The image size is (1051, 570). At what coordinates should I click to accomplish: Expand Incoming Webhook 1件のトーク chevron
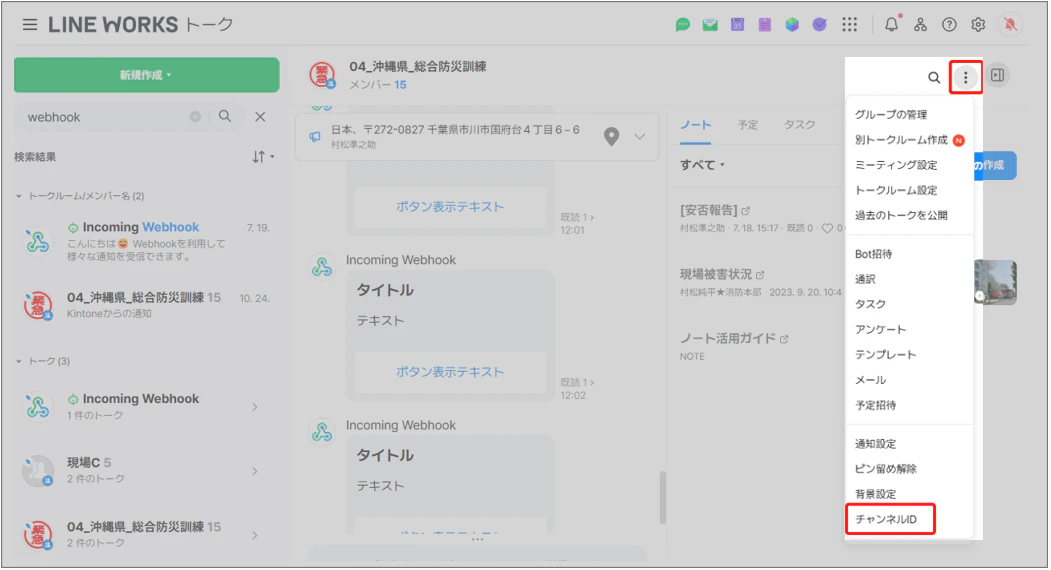[x=255, y=407]
